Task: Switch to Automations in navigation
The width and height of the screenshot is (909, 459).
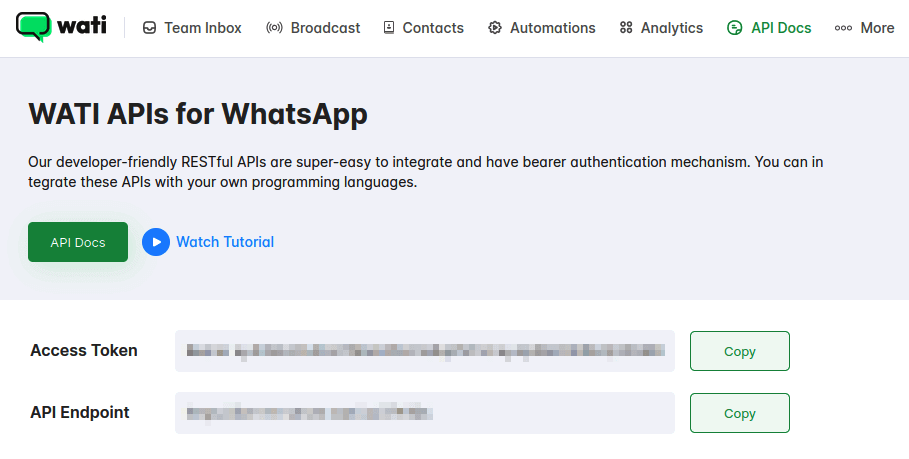Action: [x=541, y=28]
